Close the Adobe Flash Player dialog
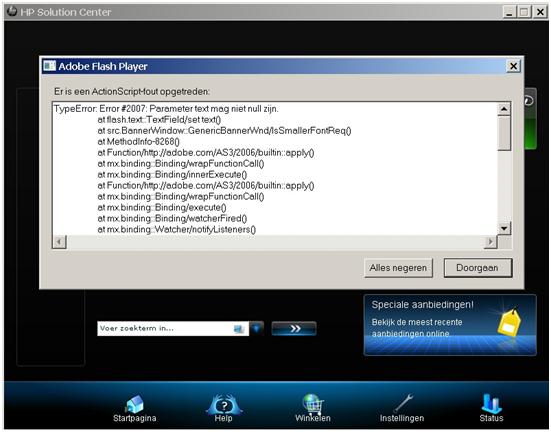This screenshot has width=551, height=432. click(x=513, y=66)
